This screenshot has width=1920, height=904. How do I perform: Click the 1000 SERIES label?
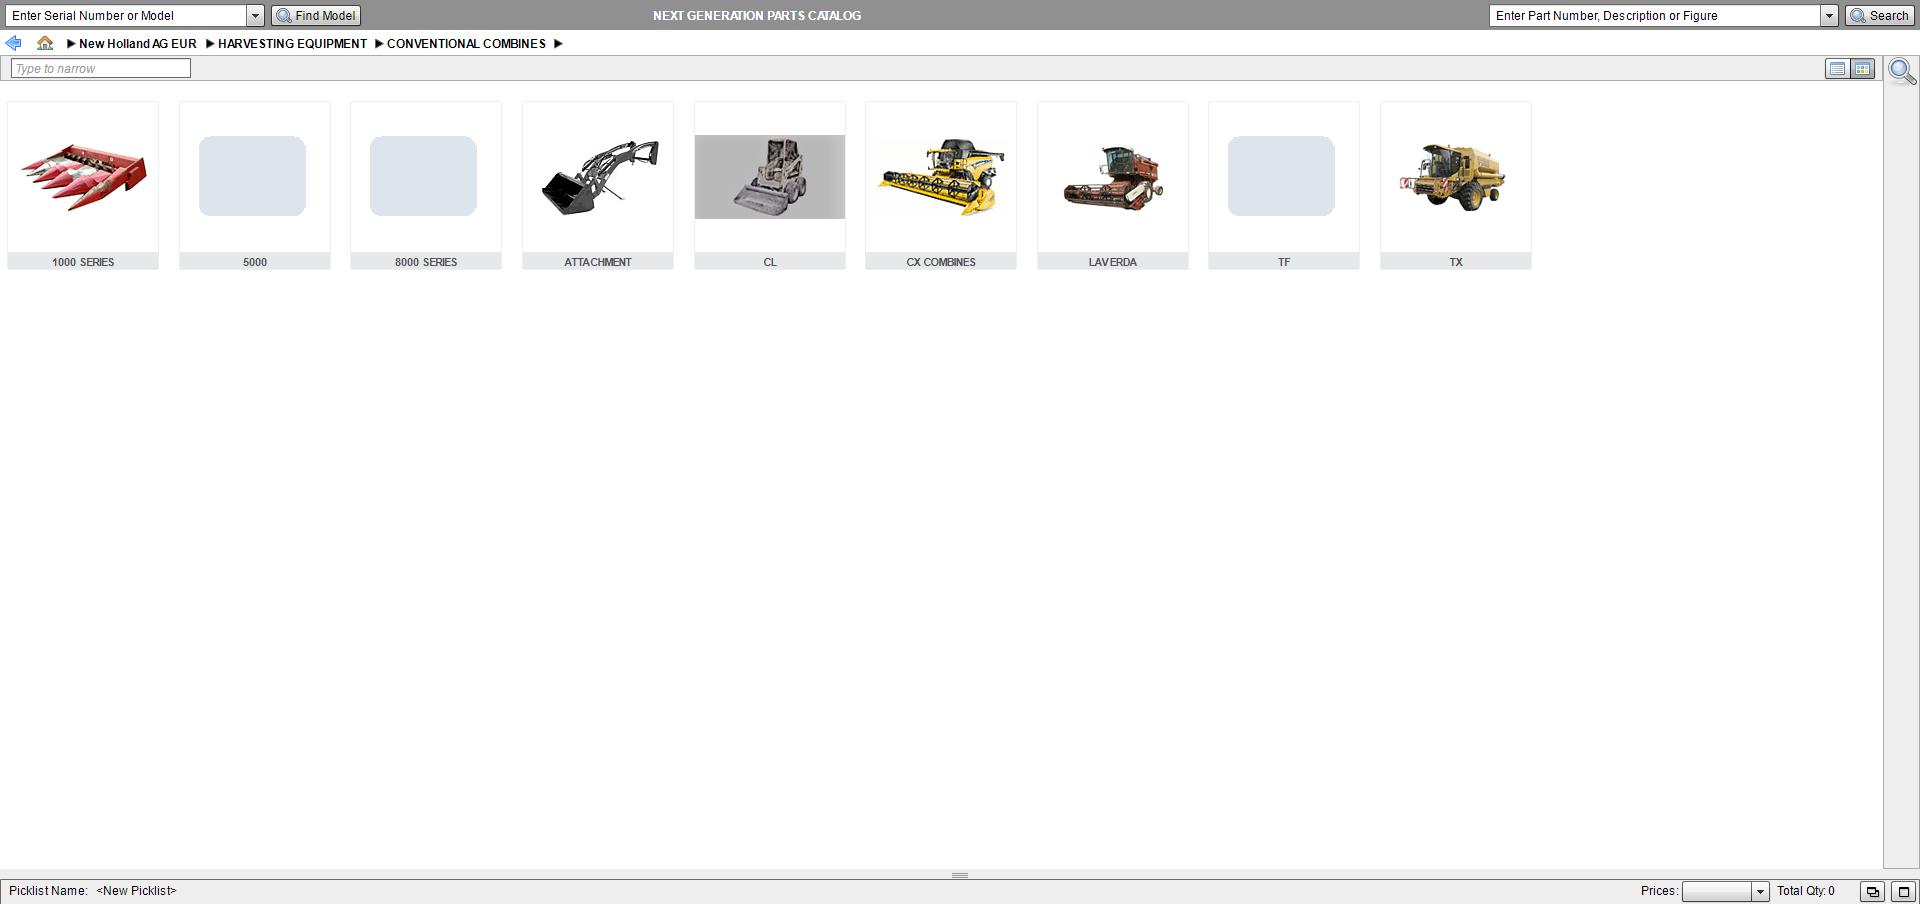[x=83, y=262]
